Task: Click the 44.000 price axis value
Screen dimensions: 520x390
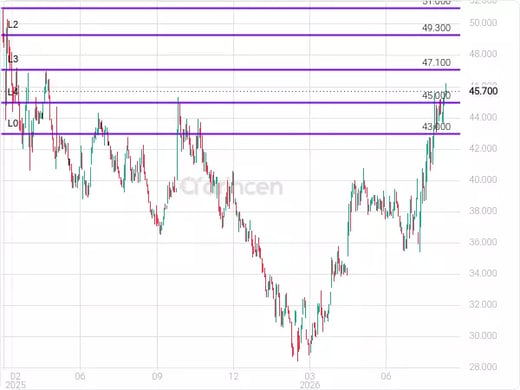Action: [483, 117]
